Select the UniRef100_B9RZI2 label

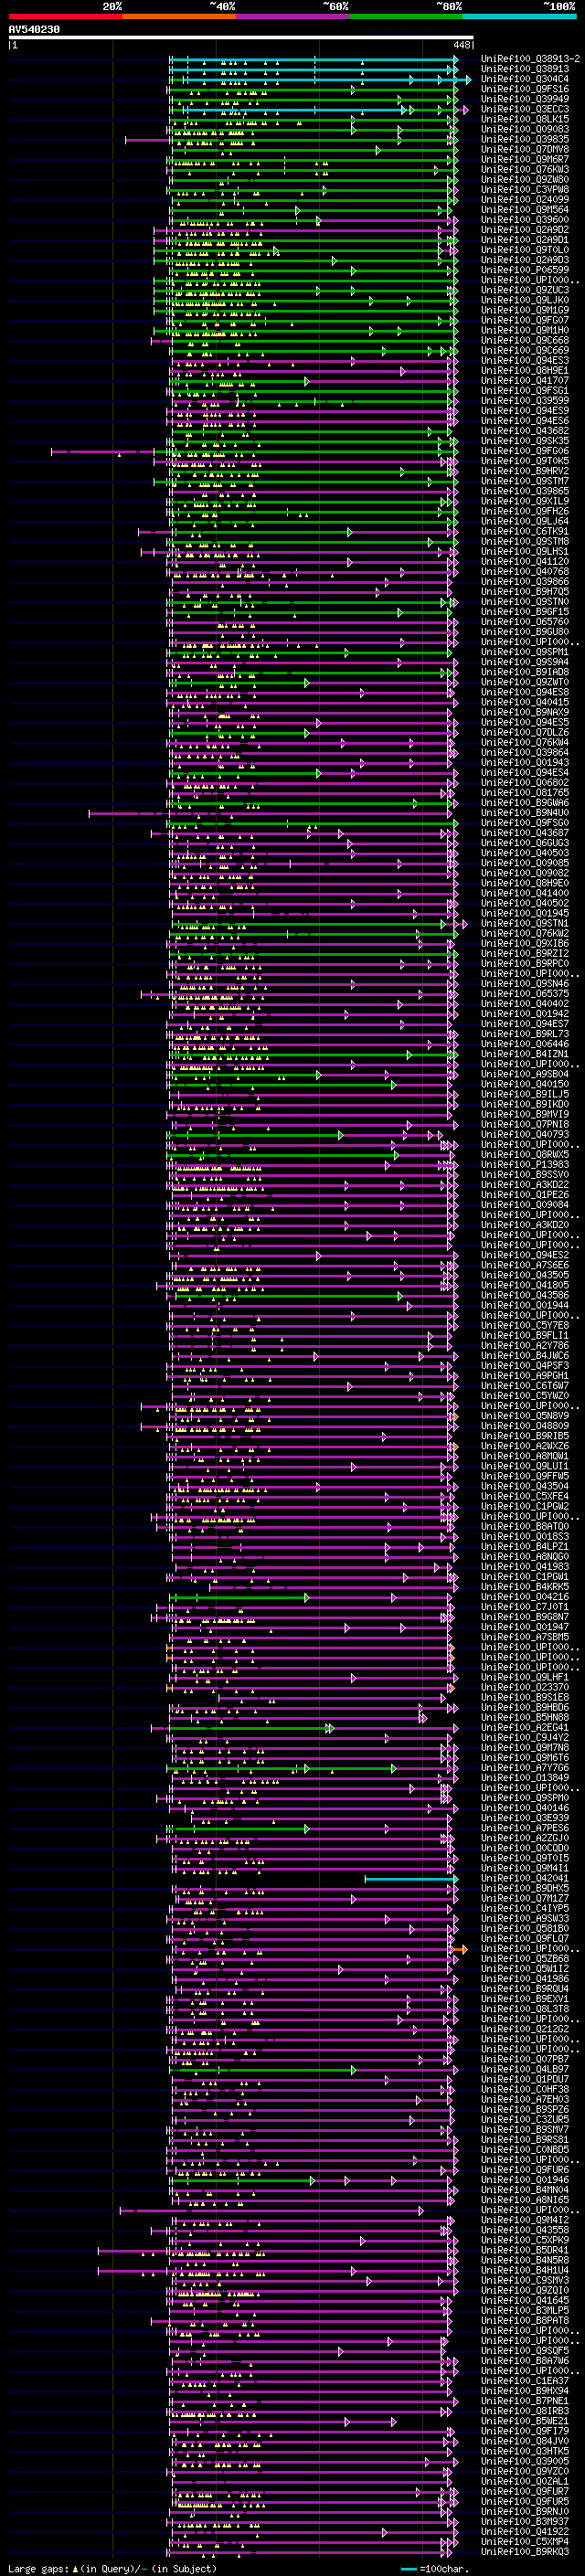click(524, 953)
